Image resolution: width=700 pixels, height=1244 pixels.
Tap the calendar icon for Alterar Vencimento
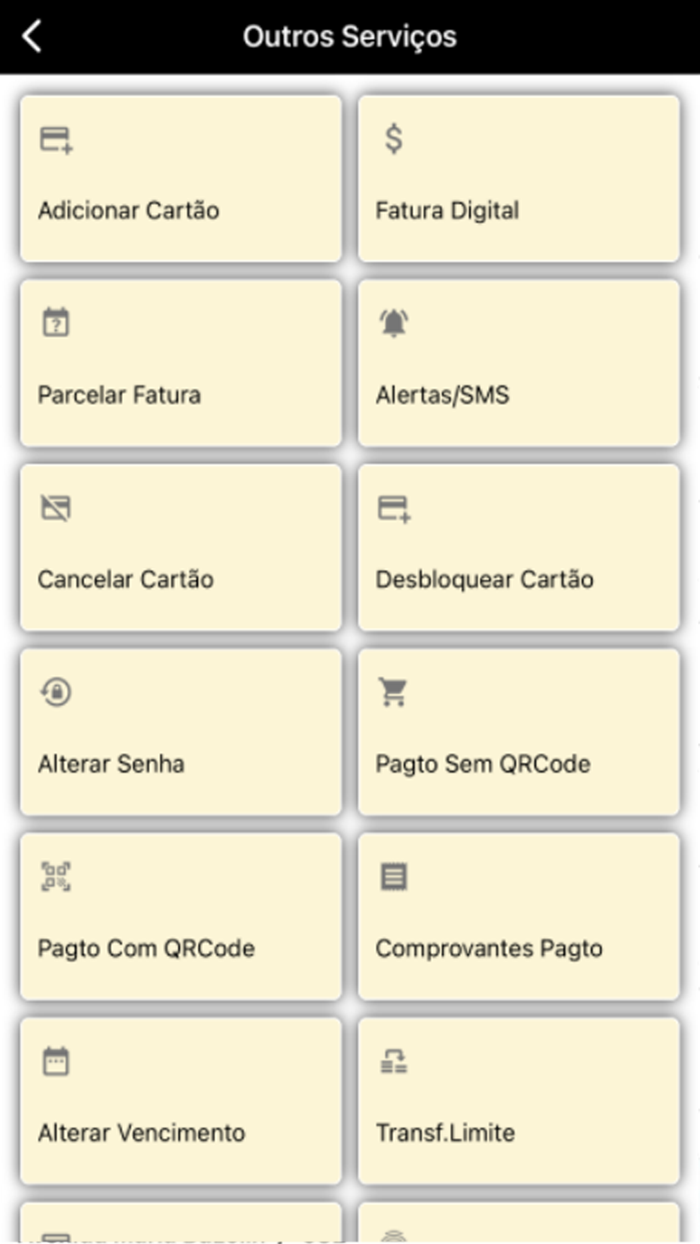(x=57, y=1061)
